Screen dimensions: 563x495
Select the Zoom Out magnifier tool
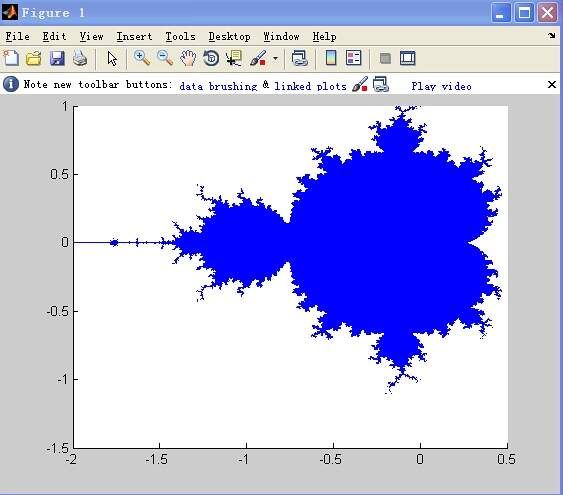[x=165, y=58]
